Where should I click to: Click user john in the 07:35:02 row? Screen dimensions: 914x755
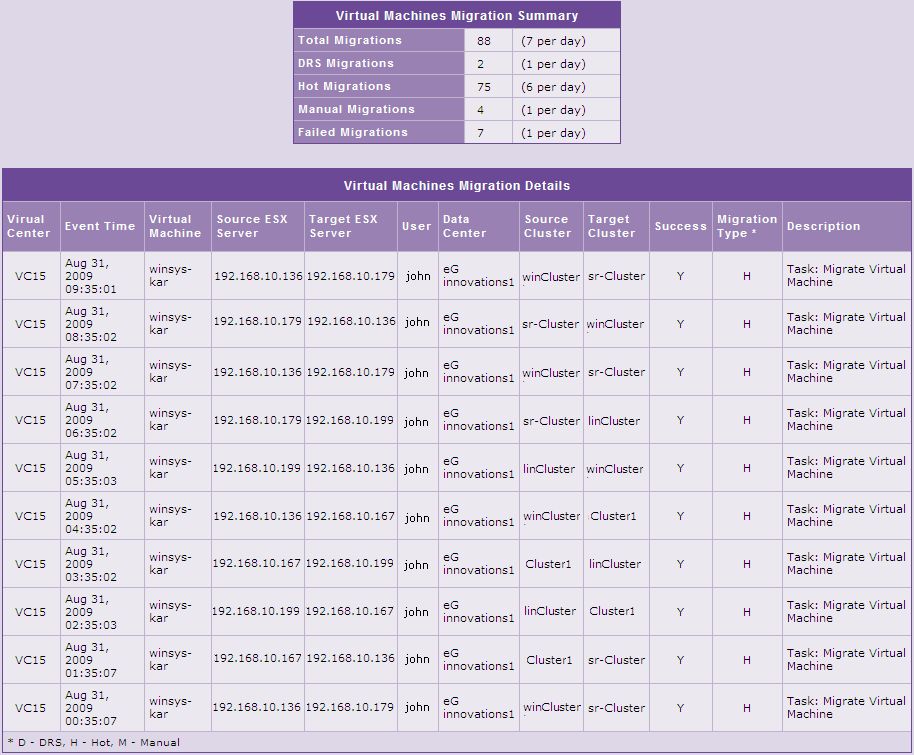416,373
